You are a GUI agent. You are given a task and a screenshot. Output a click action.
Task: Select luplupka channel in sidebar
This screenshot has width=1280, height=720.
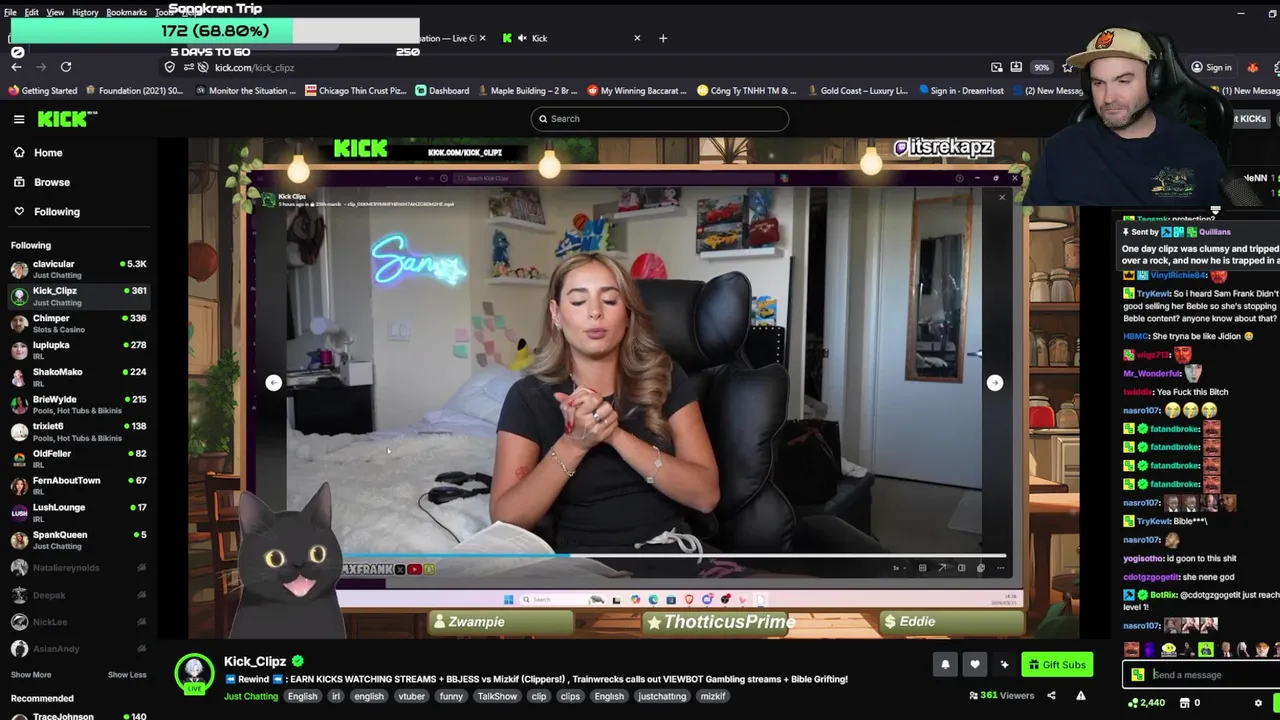tap(78, 350)
